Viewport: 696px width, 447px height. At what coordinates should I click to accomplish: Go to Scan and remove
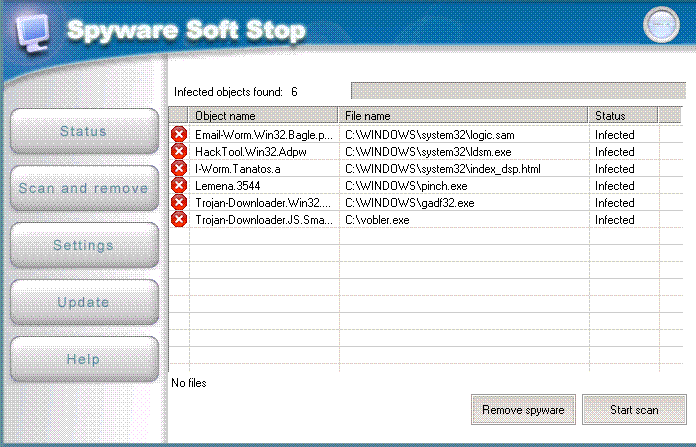coord(84,188)
